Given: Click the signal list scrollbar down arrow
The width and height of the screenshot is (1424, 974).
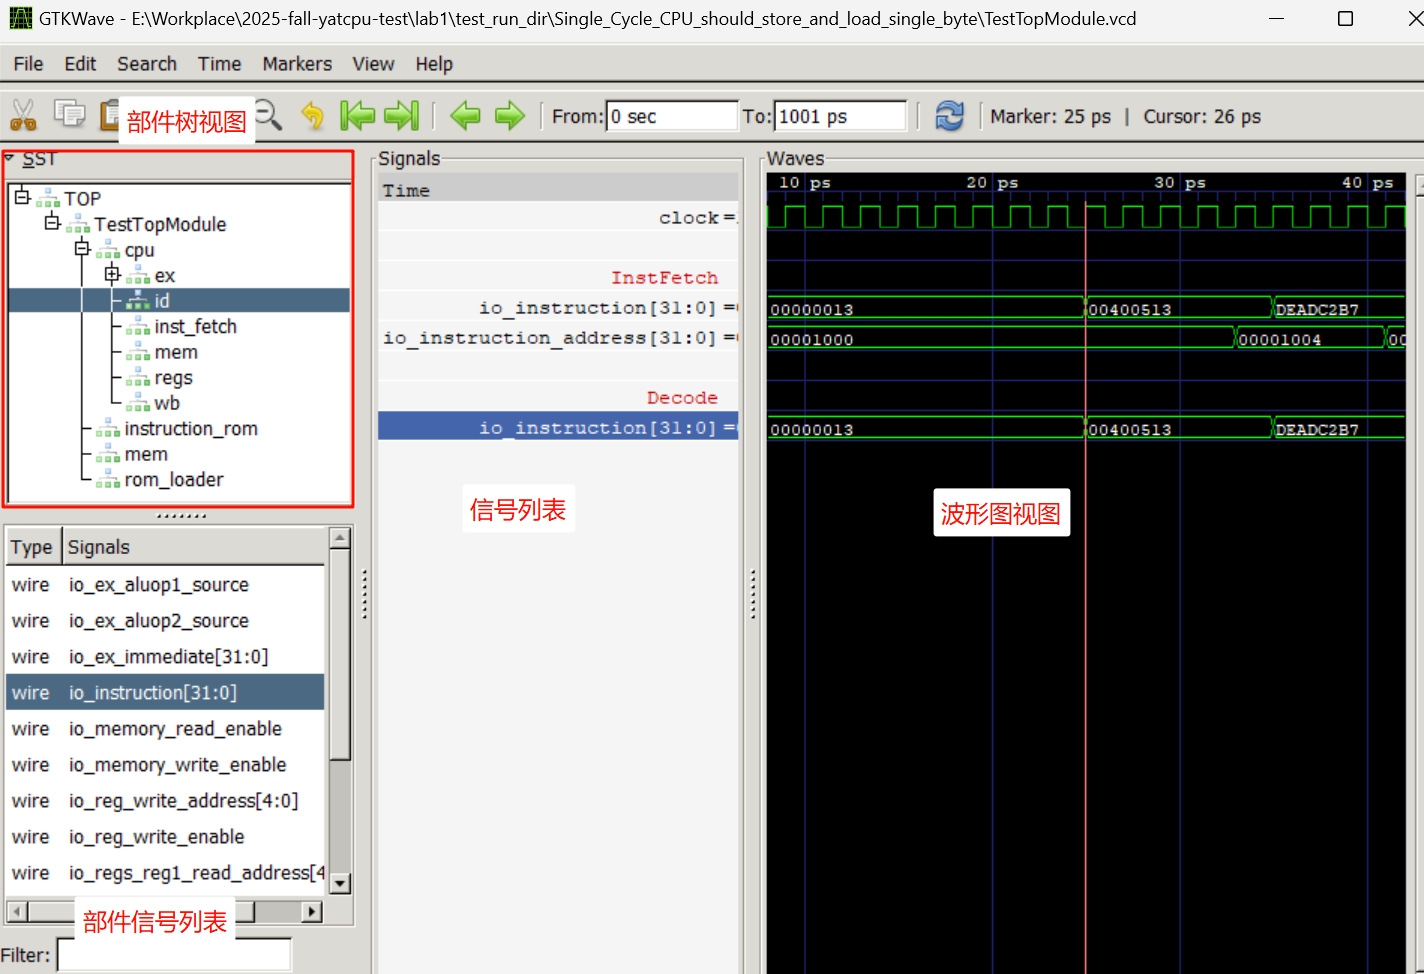Looking at the screenshot, I should click(340, 883).
